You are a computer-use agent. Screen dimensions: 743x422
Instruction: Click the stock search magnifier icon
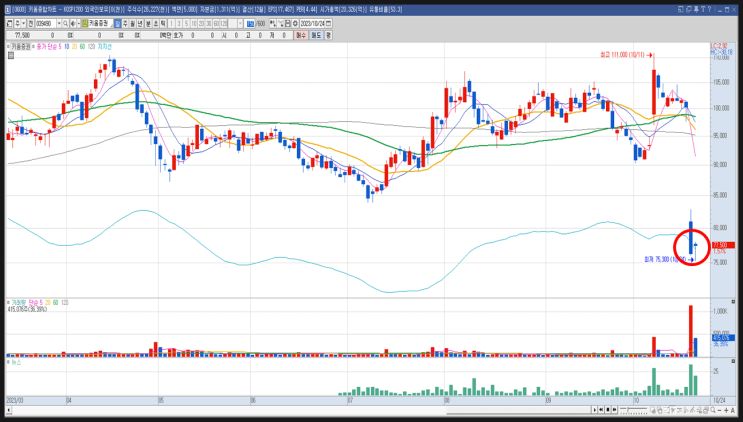(65, 23)
